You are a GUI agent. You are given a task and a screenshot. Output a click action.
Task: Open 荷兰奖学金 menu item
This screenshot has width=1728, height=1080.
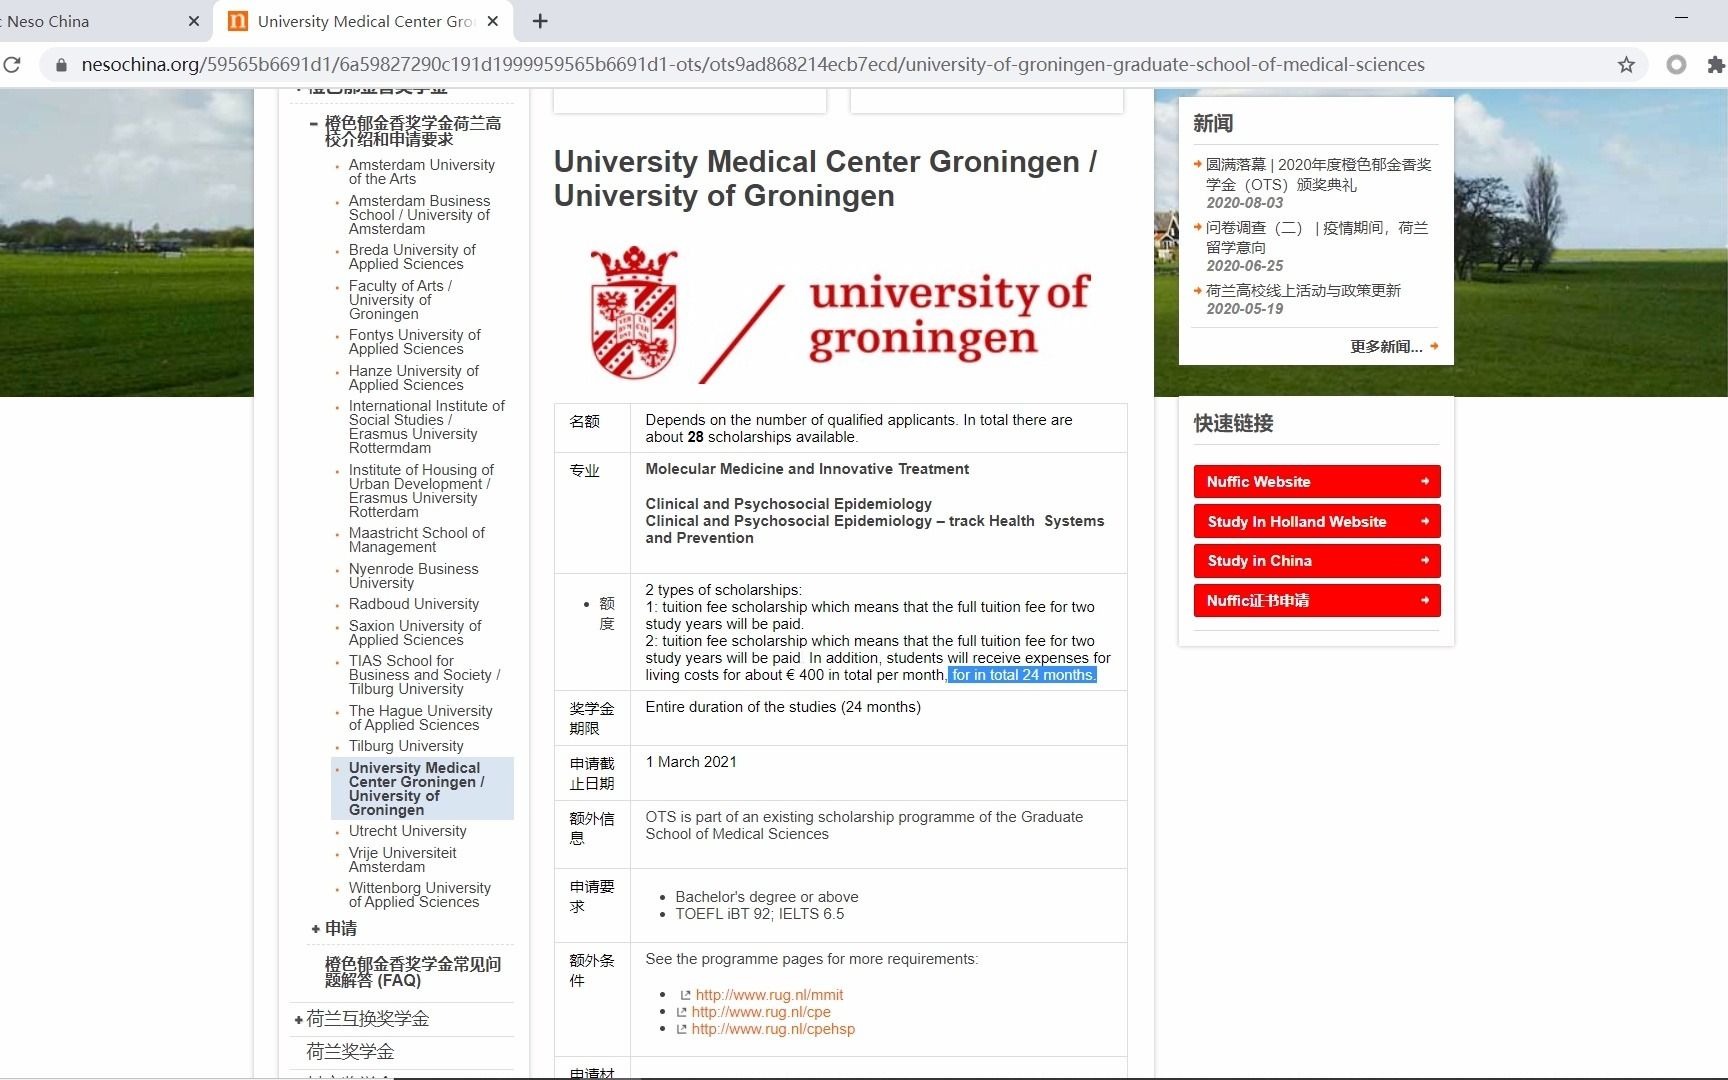350,1052
